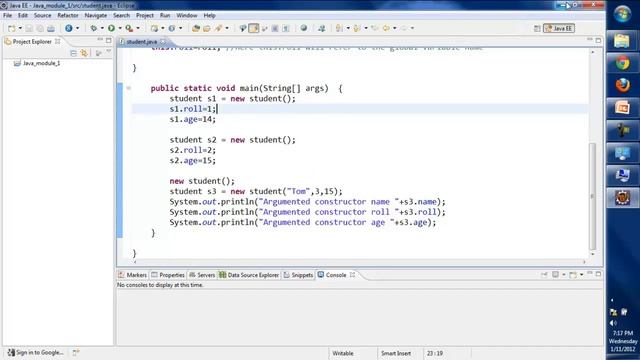Click the New file toolbar icon

[x=11, y=28]
